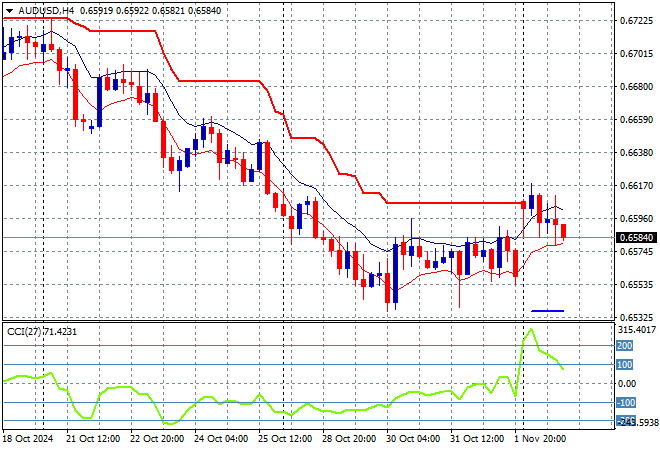Screen dimensions: 660x450
Task: Click the short blue horizontal line segment
Action: click(547, 311)
